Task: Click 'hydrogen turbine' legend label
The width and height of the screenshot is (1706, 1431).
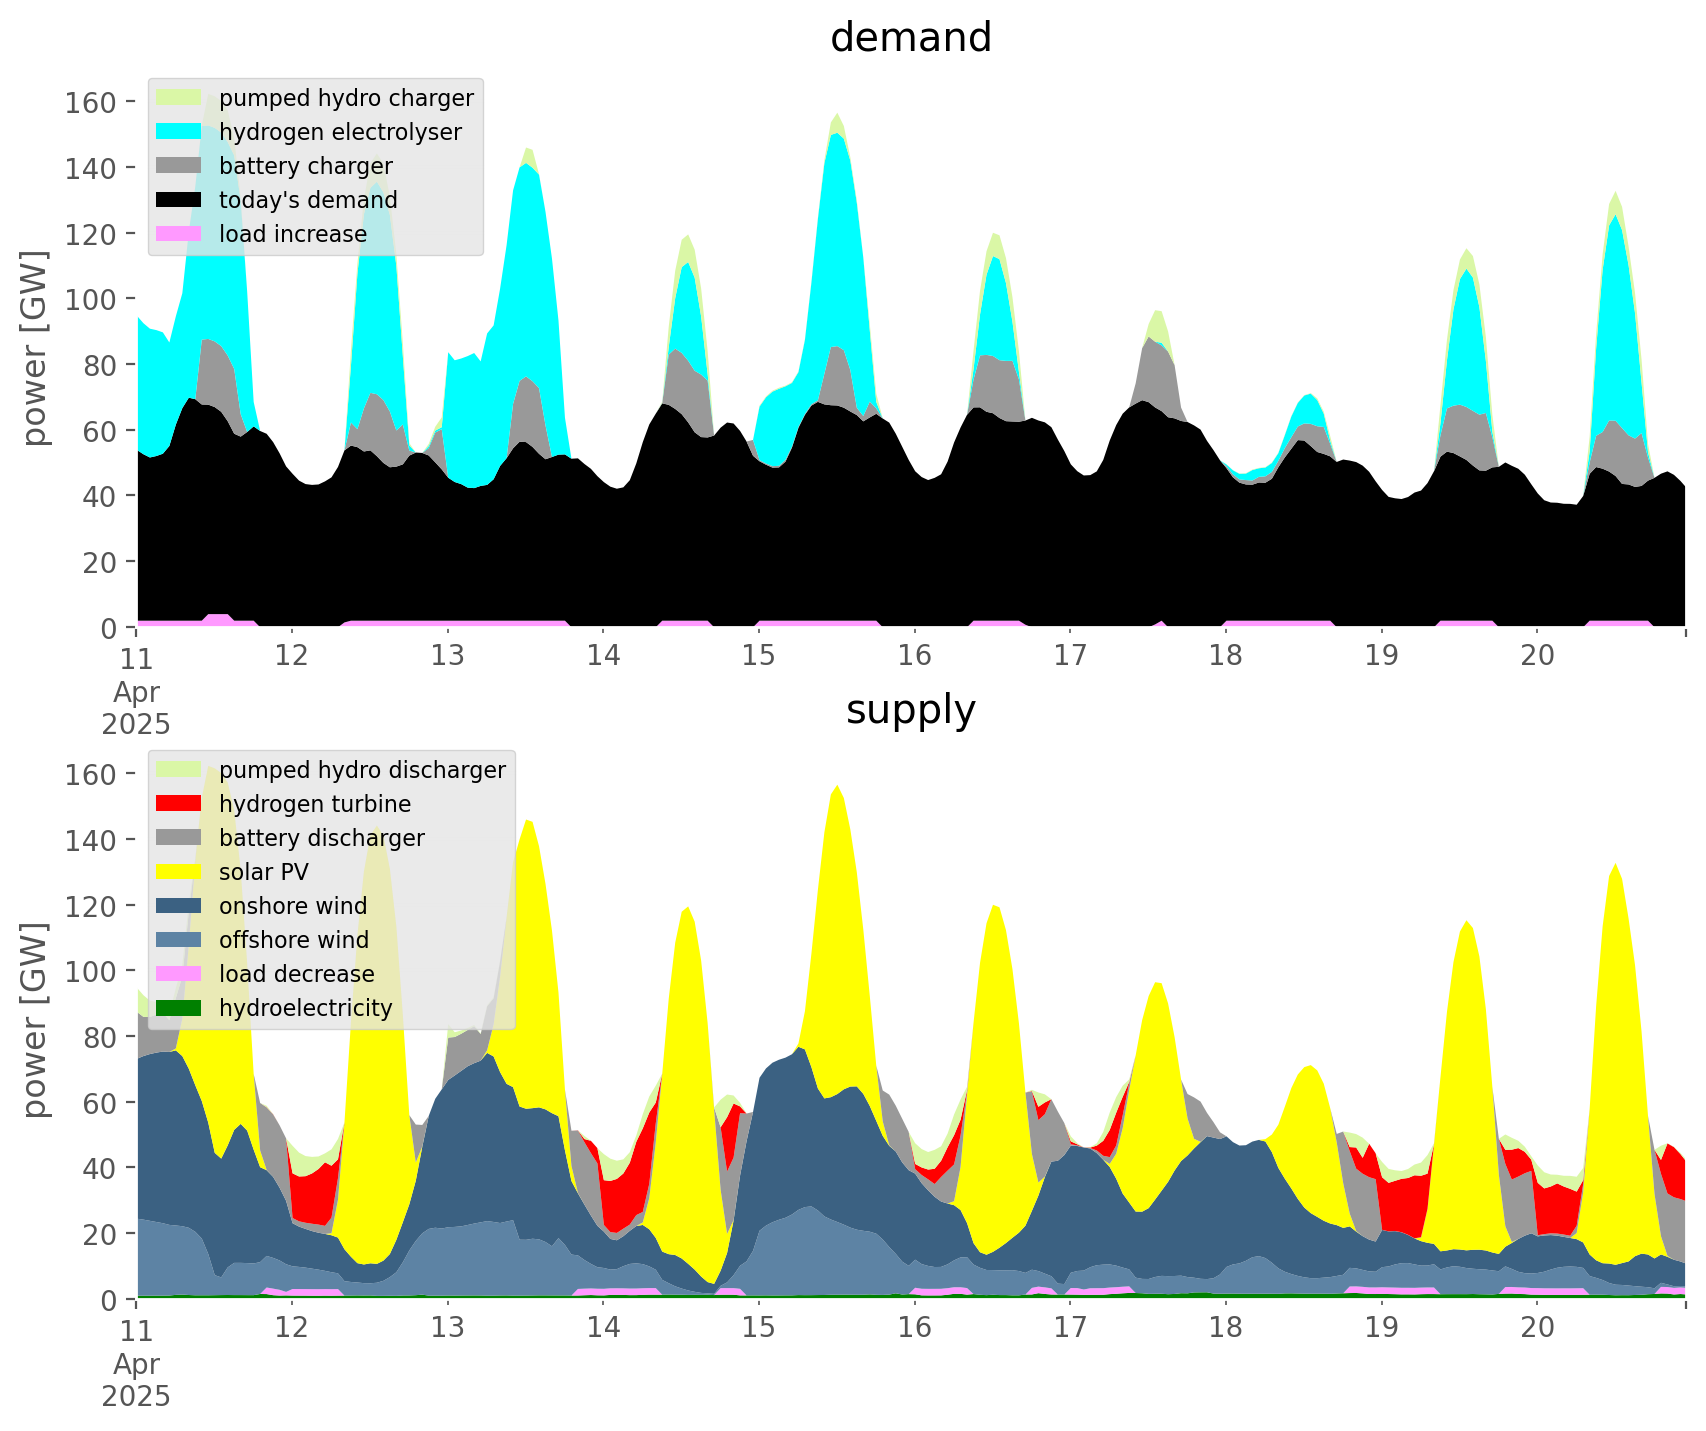Action: (315, 804)
